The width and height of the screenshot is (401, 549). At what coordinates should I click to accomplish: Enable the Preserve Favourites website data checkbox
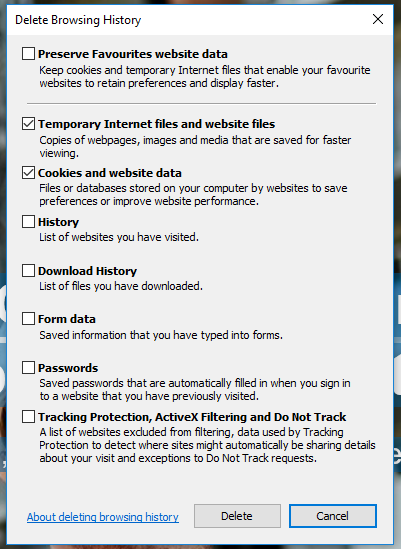pos(28,54)
